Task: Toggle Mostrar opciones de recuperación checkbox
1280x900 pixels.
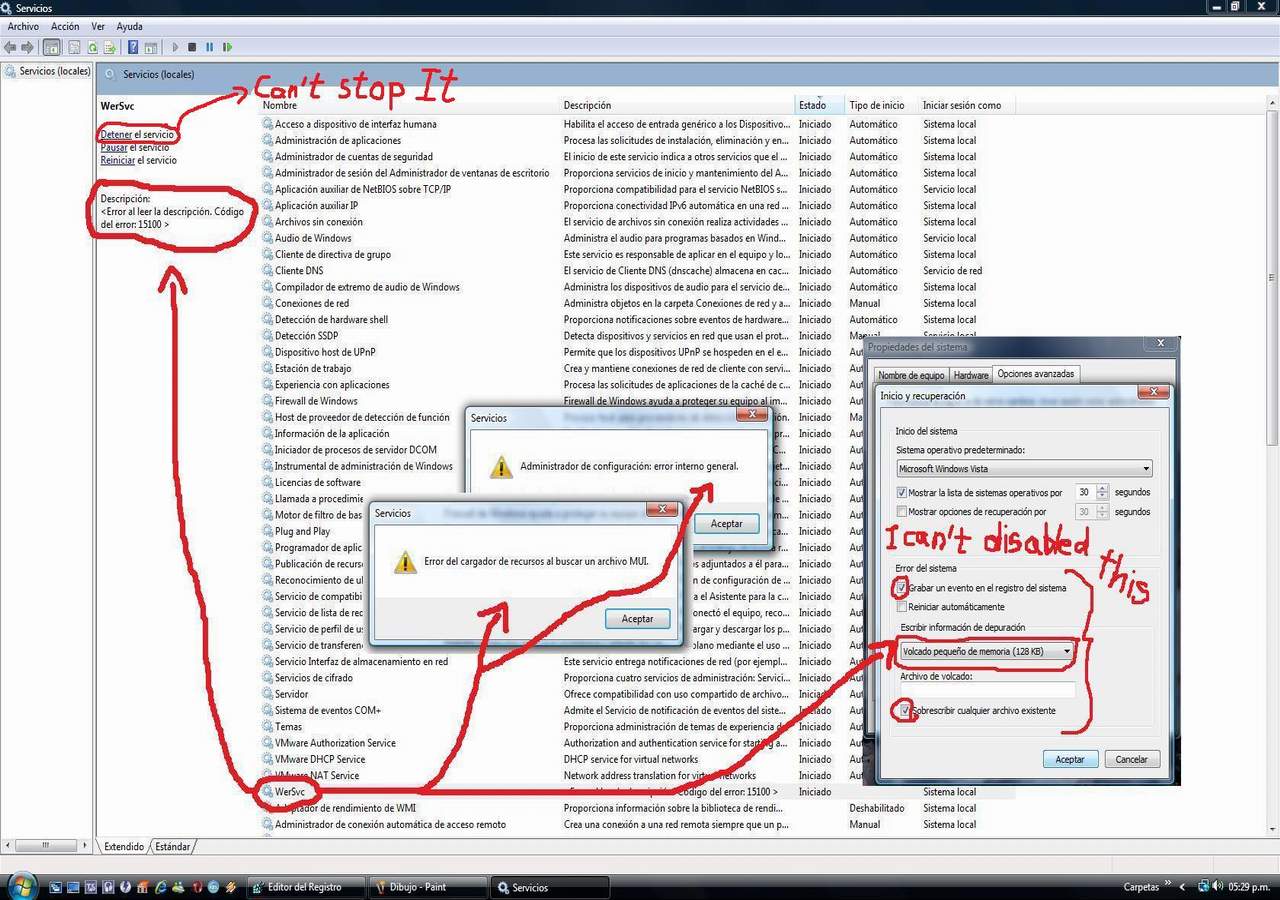Action: click(902, 512)
